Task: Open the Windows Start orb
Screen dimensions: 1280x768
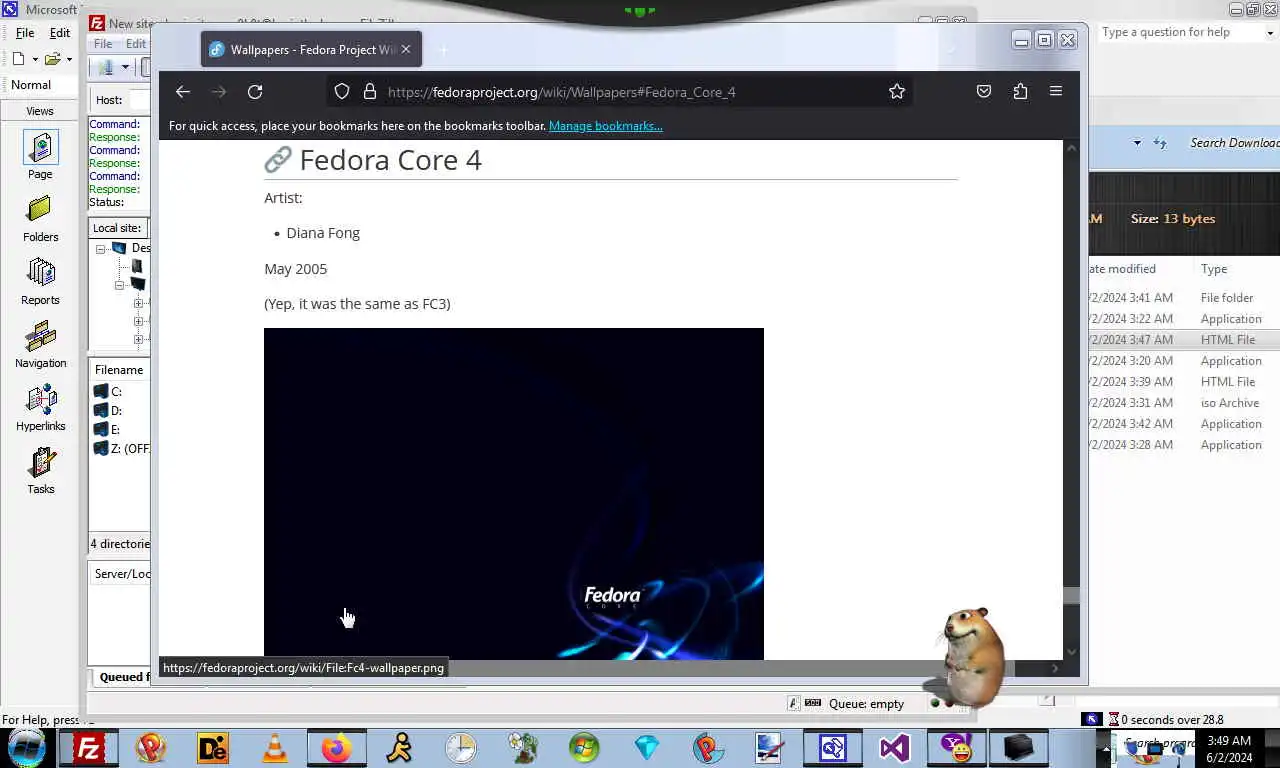Action: tap(26, 747)
